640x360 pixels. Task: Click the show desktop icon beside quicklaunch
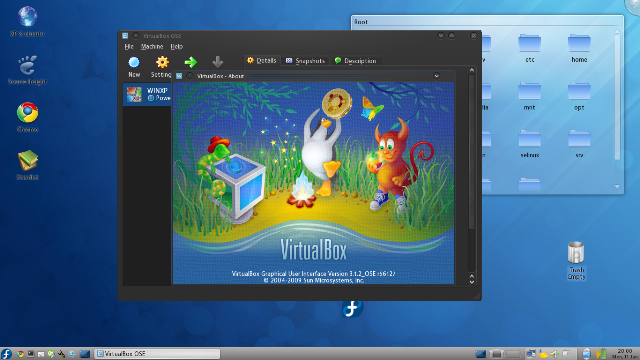pyautogui.click(x=85, y=354)
